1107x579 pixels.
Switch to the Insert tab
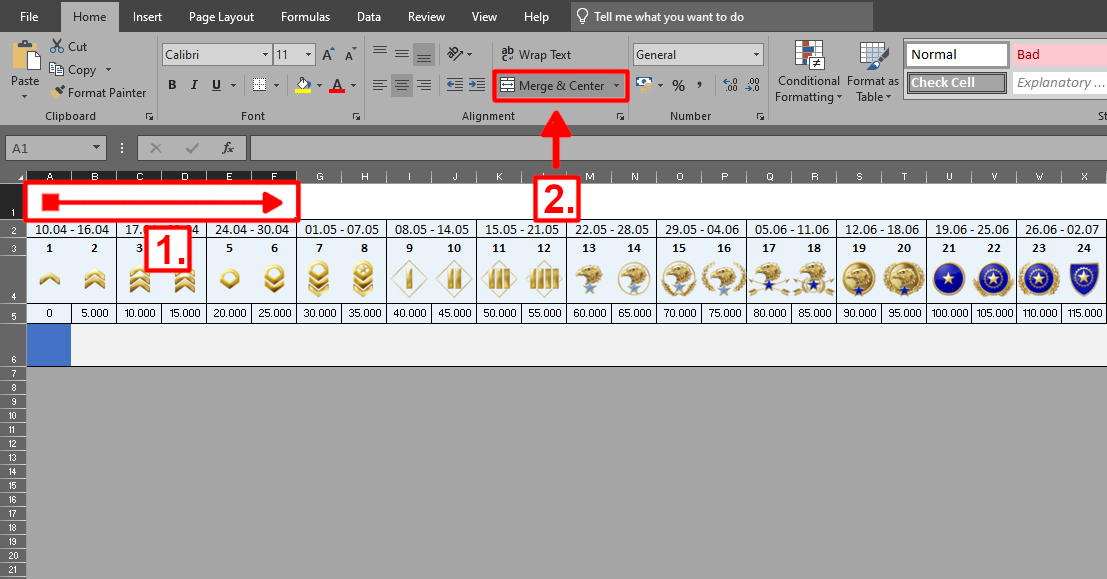(x=147, y=16)
